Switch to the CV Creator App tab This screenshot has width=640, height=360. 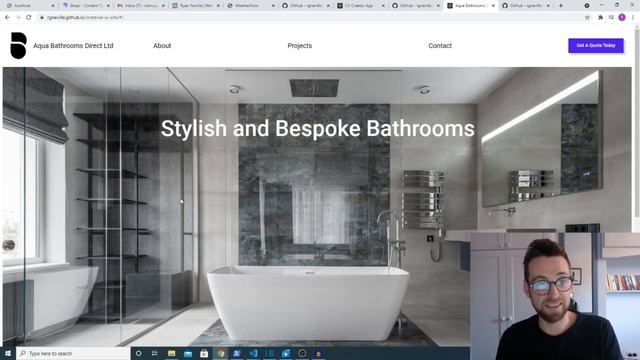361,6
